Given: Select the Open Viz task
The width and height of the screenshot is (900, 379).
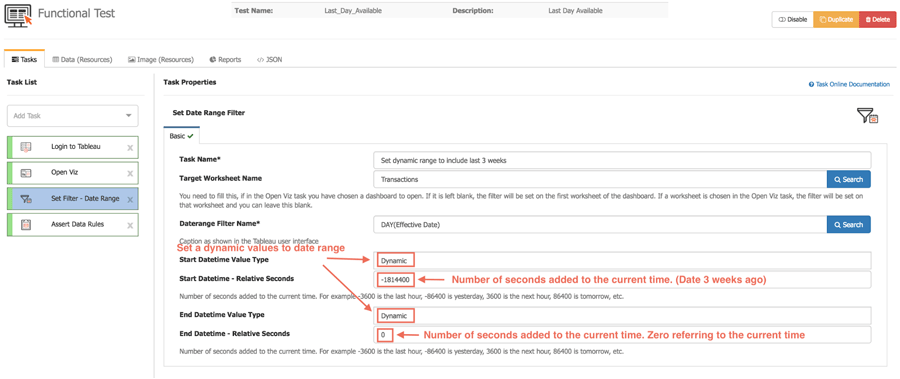Looking at the screenshot, I should [72, 173].
